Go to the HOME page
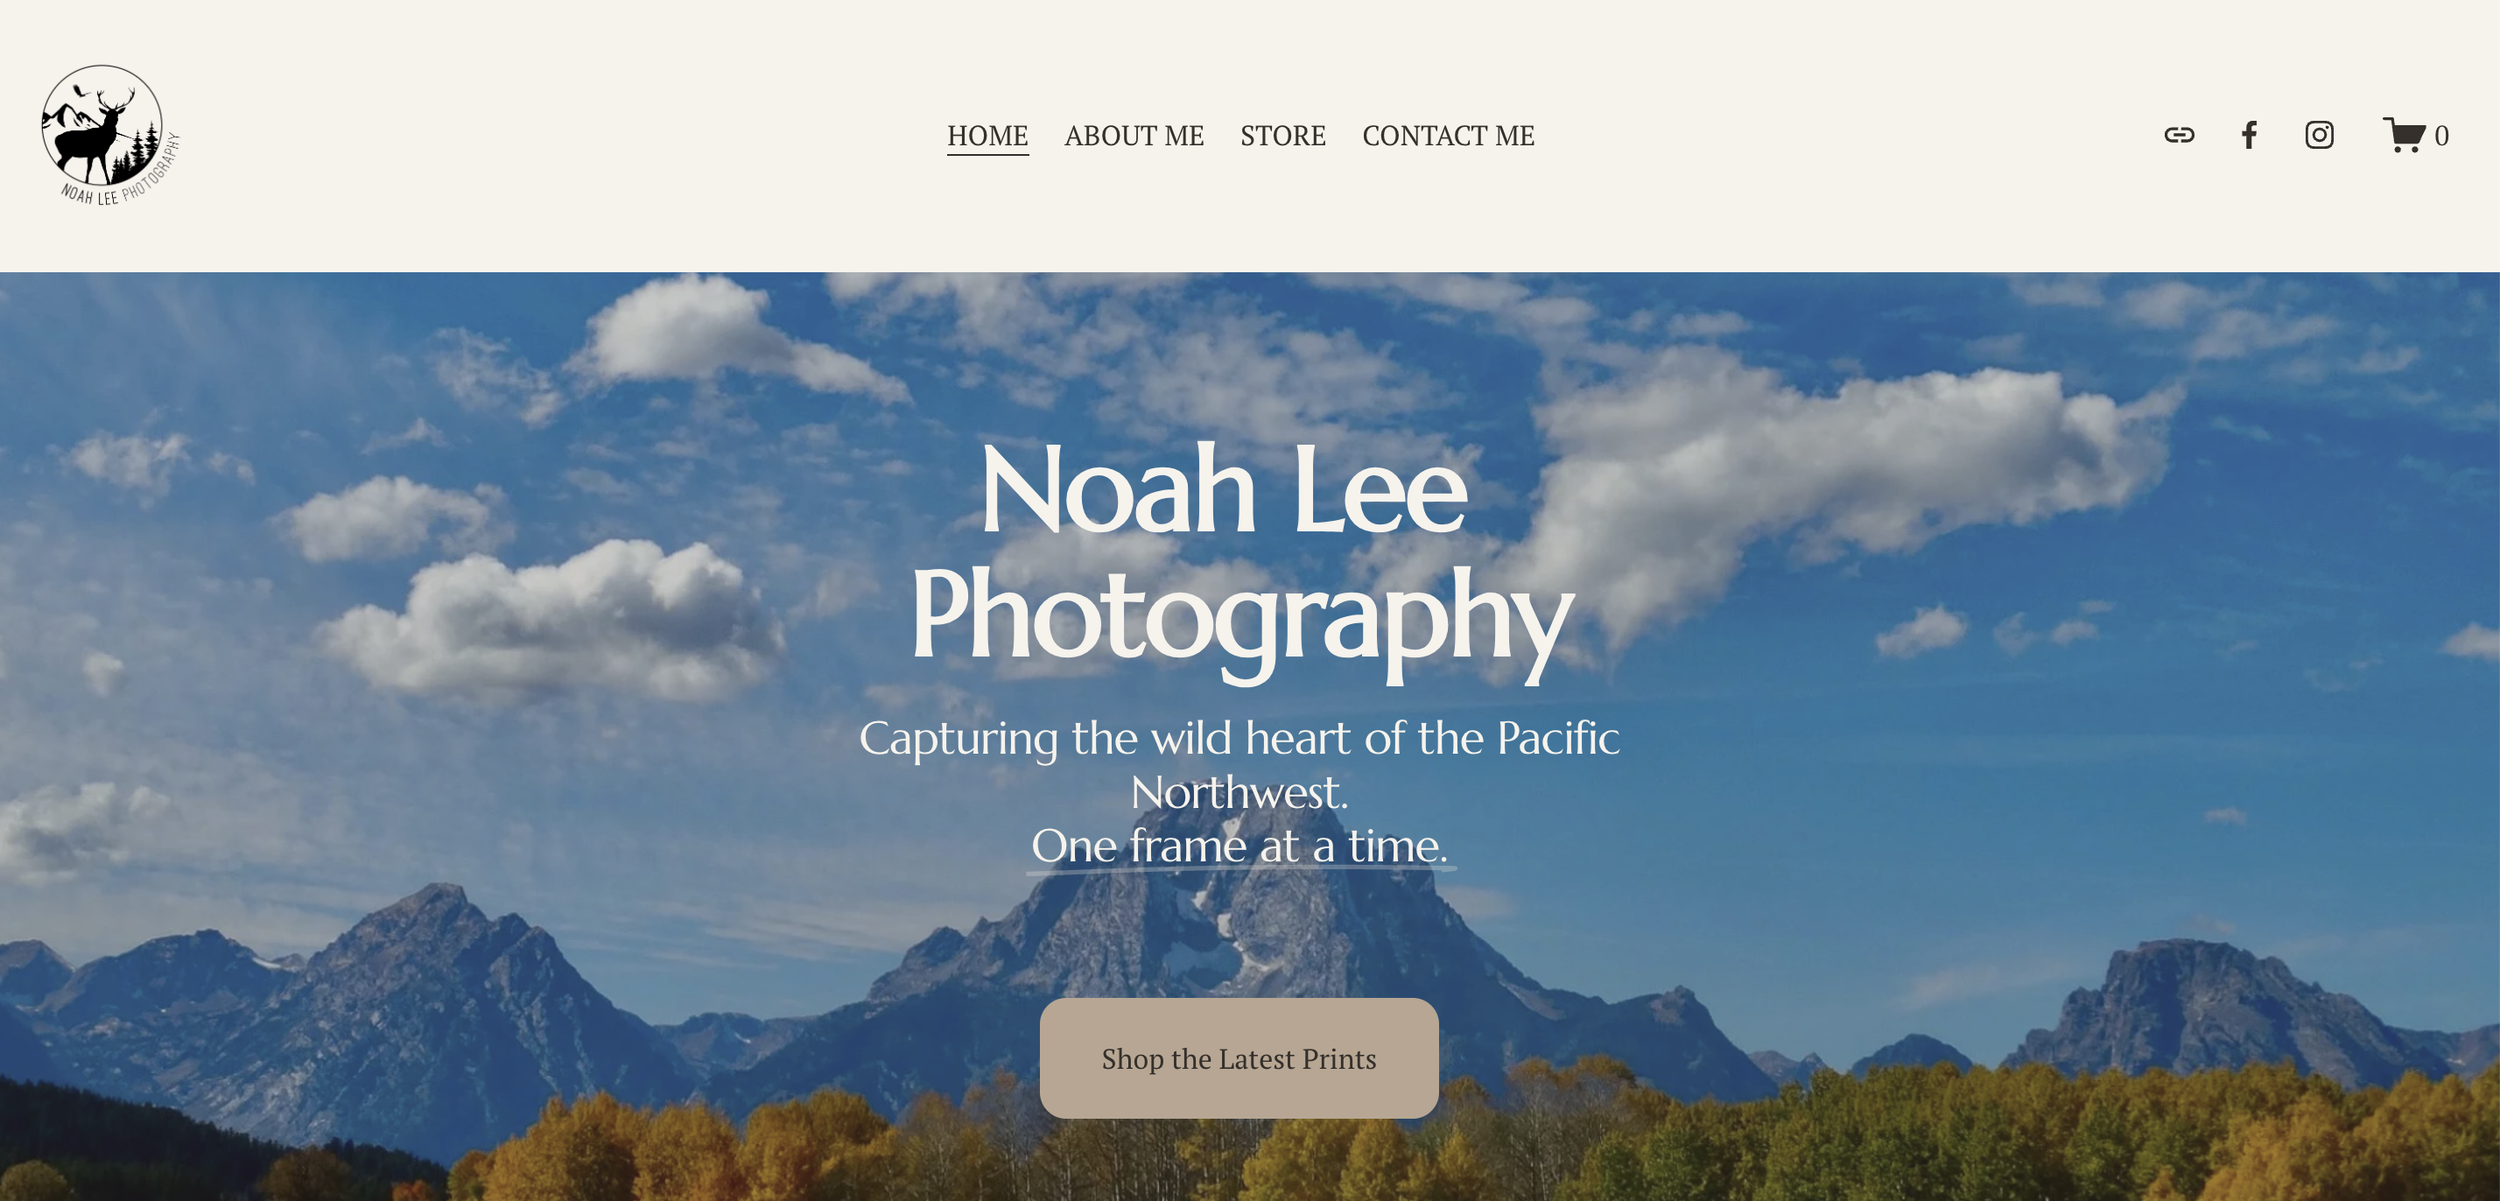Image resolution: width=2500 pixels, height=1201 pixels. click(x=987, y=136)
